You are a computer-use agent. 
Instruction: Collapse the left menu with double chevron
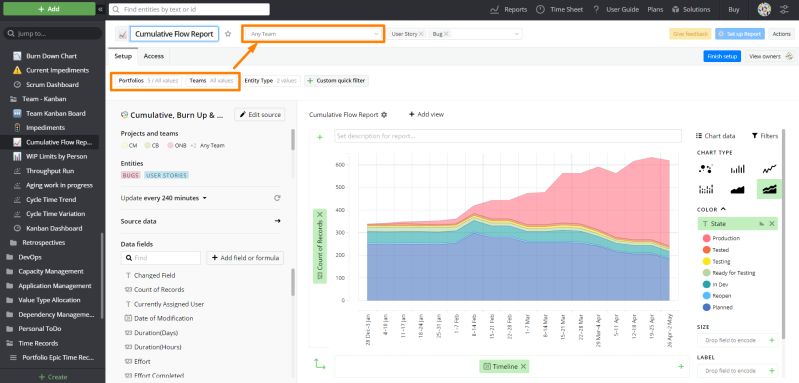pos(100,9)
